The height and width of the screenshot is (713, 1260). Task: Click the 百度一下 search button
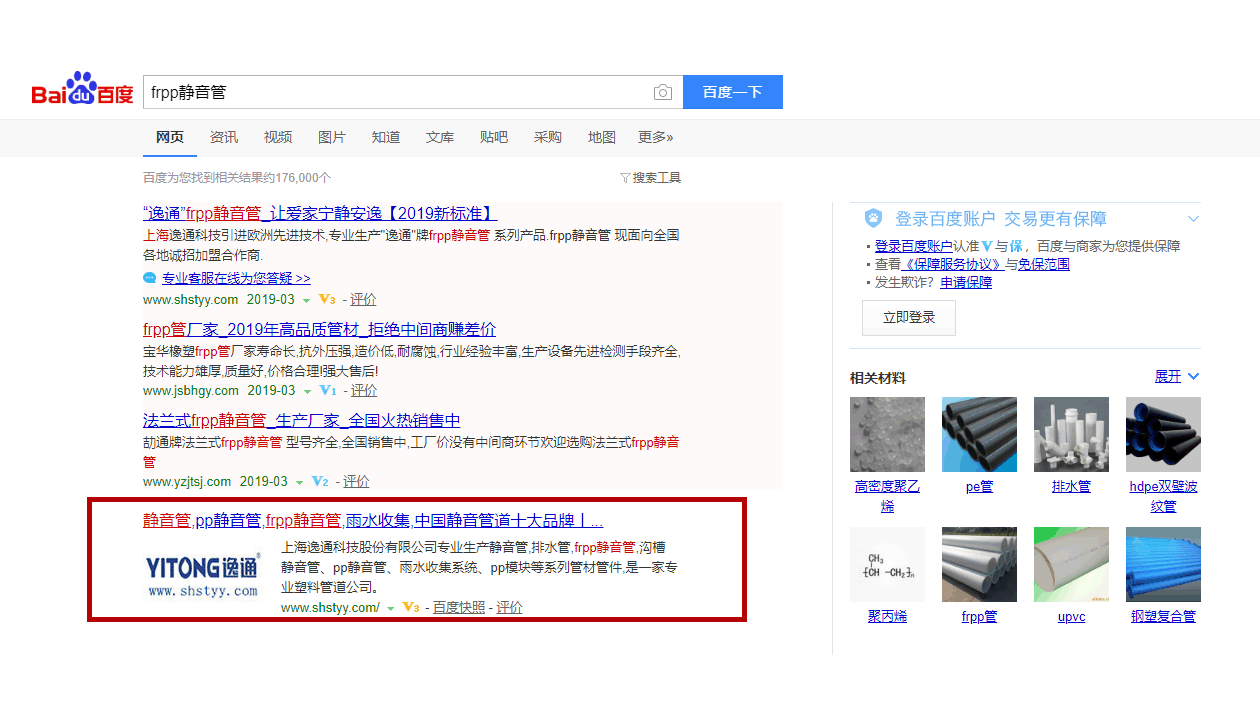point(733,92)
